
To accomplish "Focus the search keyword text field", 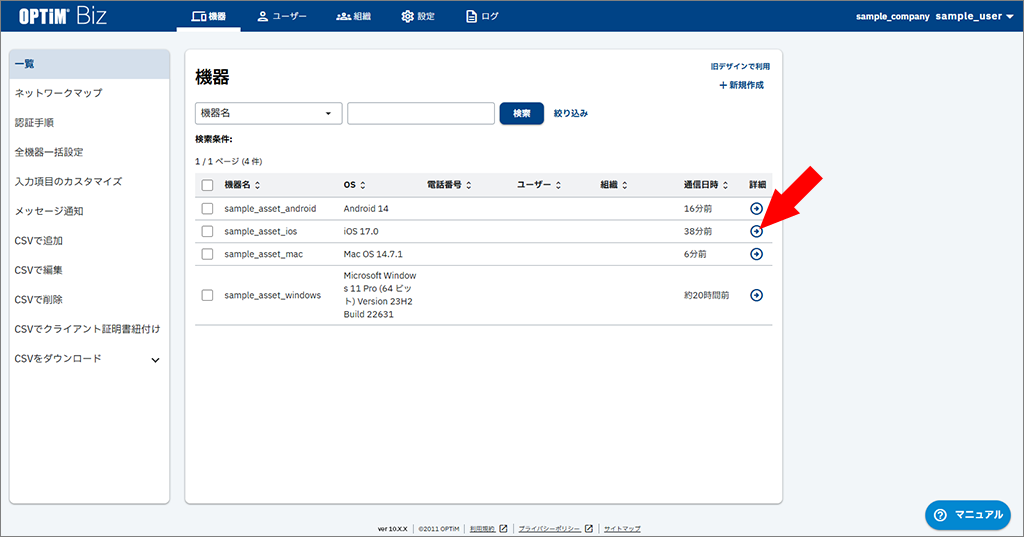I will (420, 113).
